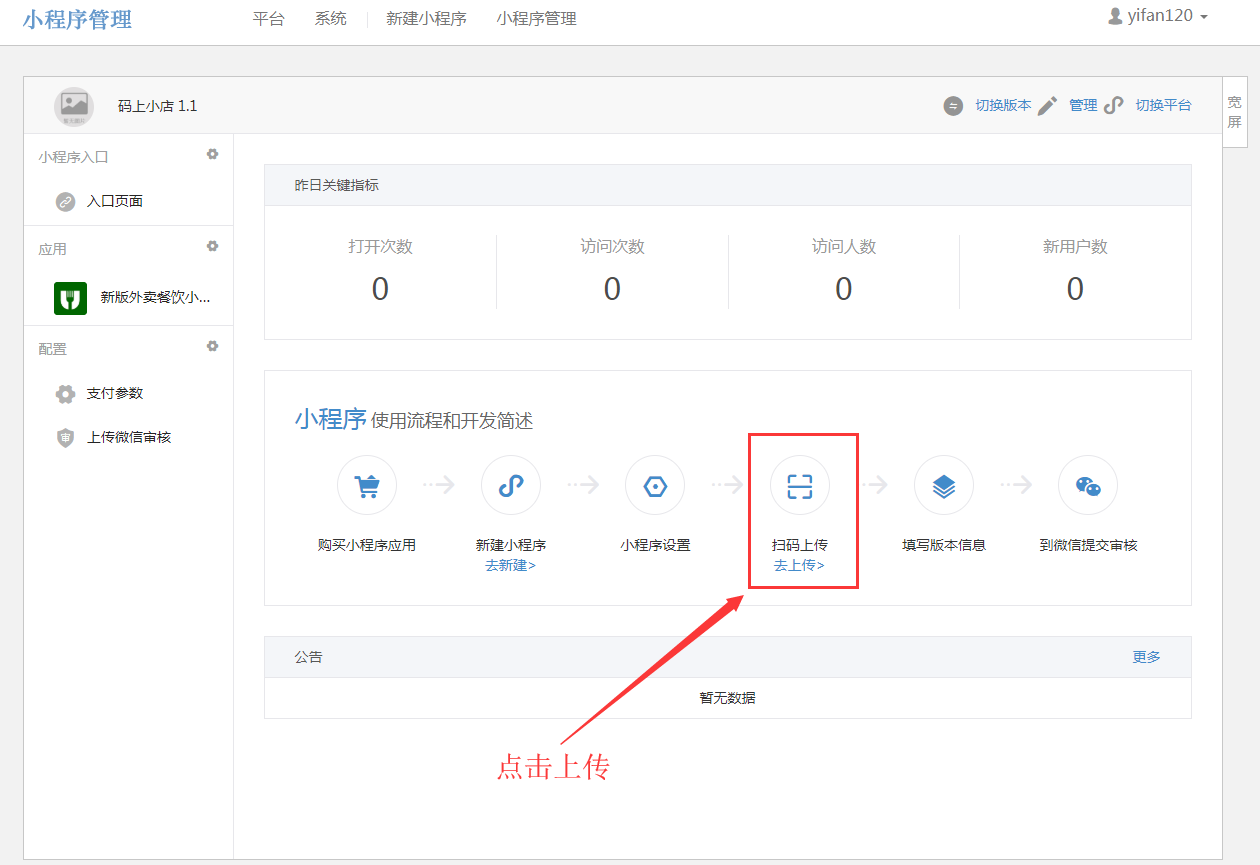Open settings gear beside 配置 section
This screenshot has width=1260, height=865.
click(212, 346)
